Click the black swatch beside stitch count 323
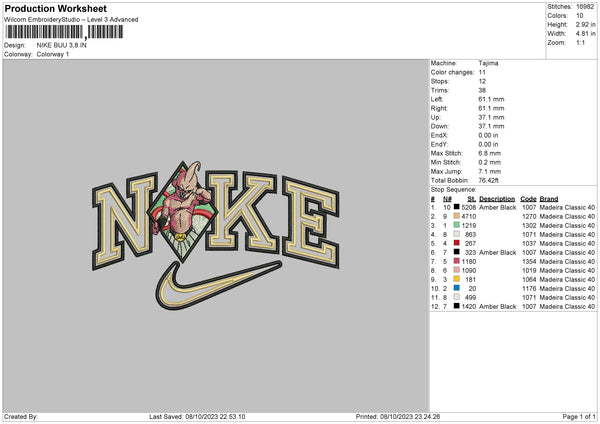Screen dimensions: 600x424 (457, 252)
